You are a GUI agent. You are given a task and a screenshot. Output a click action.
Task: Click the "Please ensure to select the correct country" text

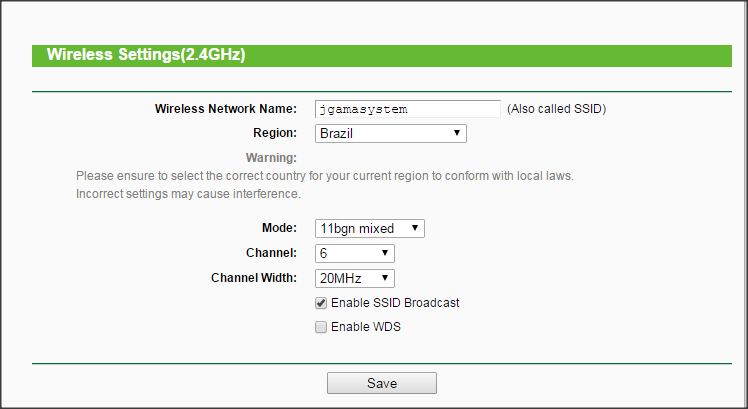point(324,175)
